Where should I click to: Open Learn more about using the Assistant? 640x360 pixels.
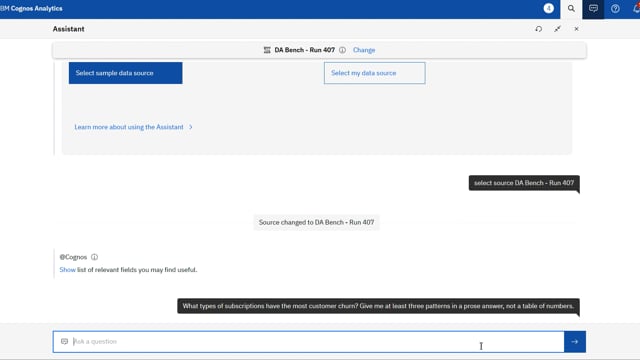[129, 127]
